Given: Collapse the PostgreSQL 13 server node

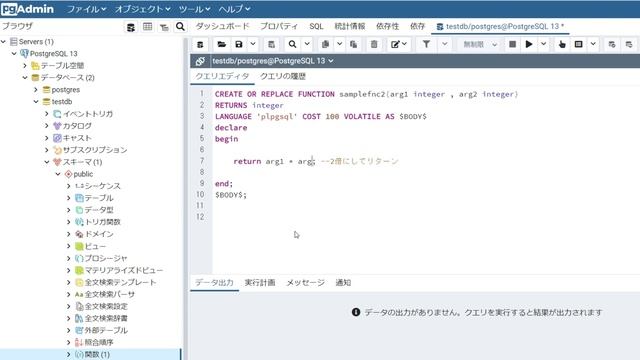Looking at the screenshot, I should point(14,53).
